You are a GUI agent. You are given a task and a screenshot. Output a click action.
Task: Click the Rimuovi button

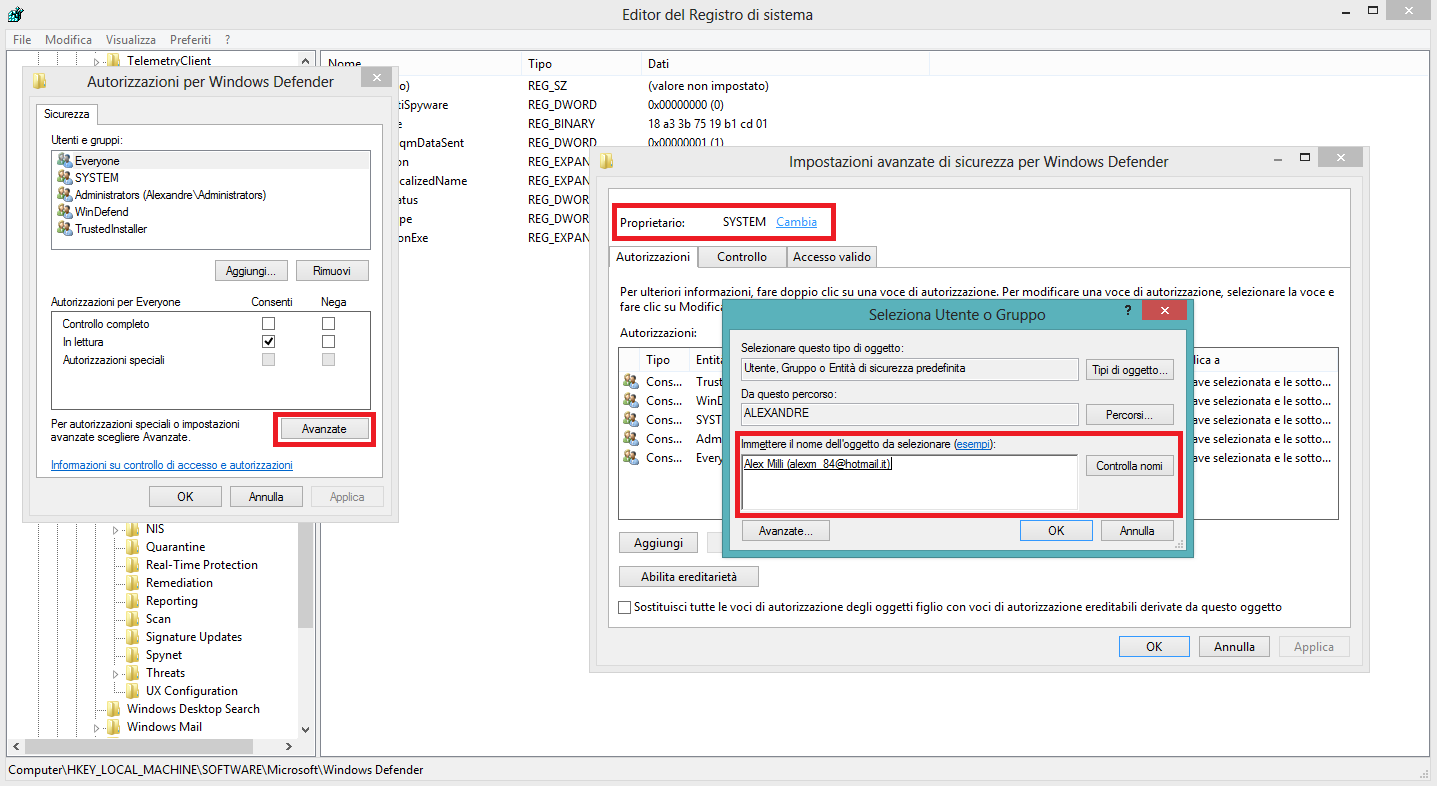332,270
